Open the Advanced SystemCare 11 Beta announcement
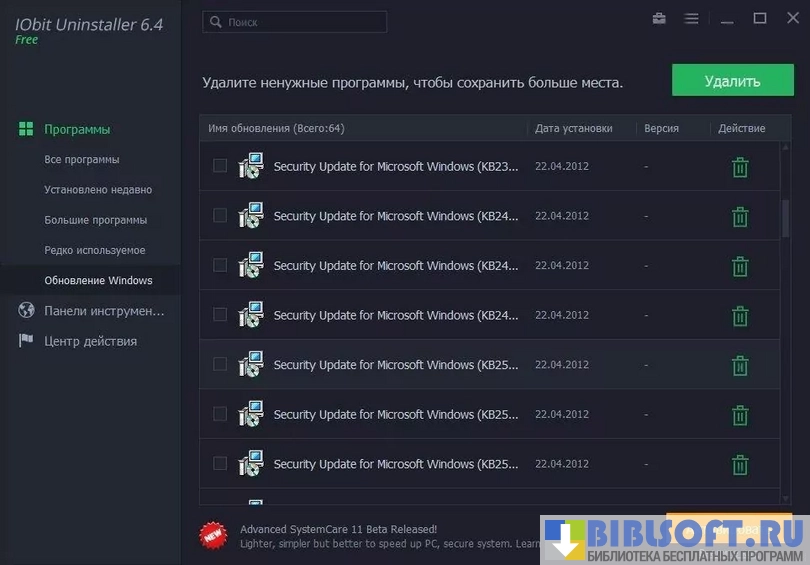 338,529
